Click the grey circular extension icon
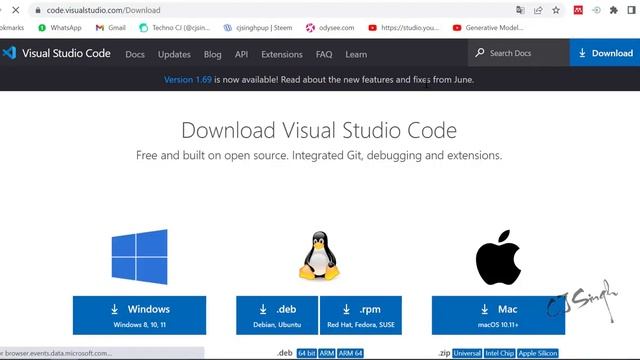Viewport: 640px width, 360px height. click(x=596, y=10)
